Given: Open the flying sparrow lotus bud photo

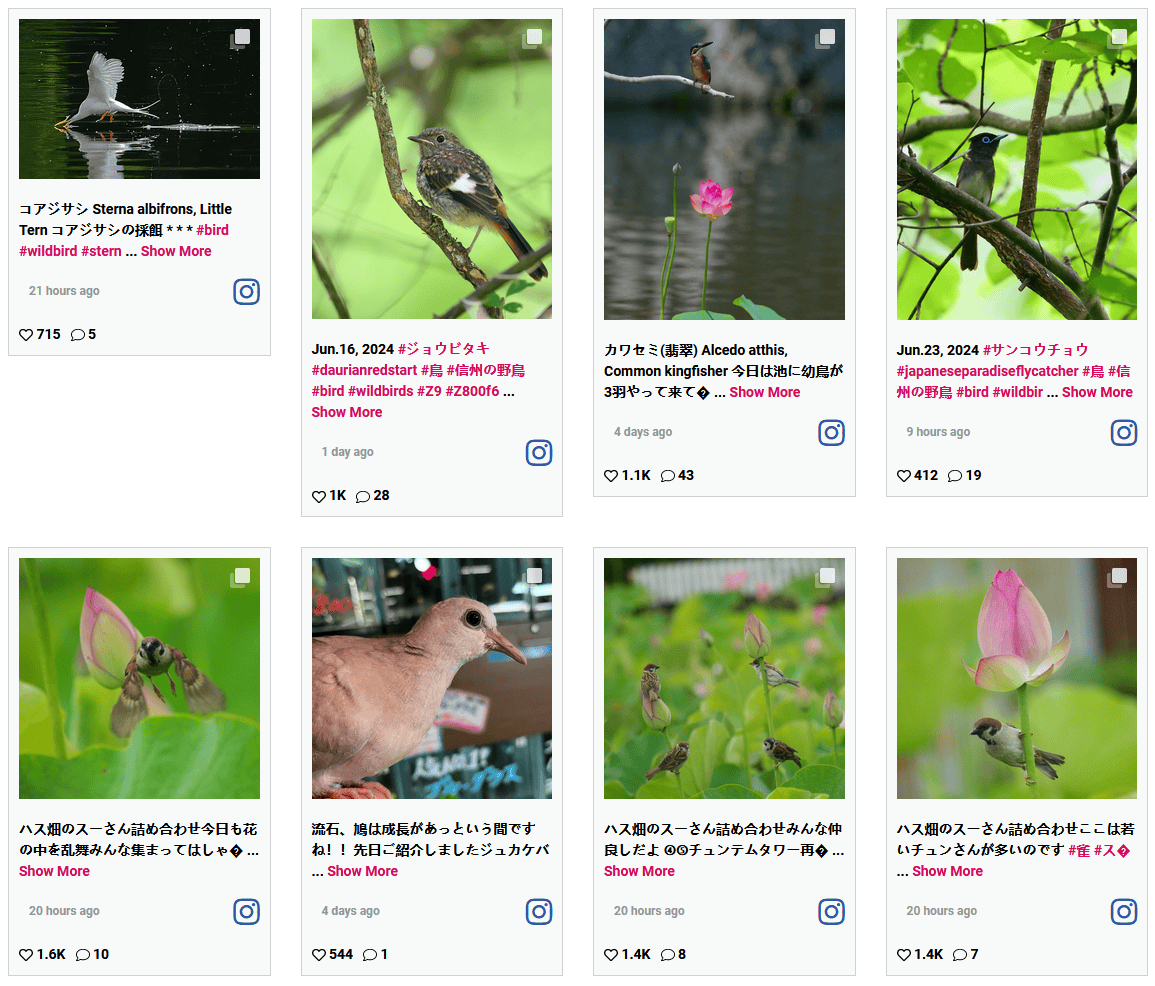Looking at the screenshot, I should pyautogui.click(x=139, y=678).
